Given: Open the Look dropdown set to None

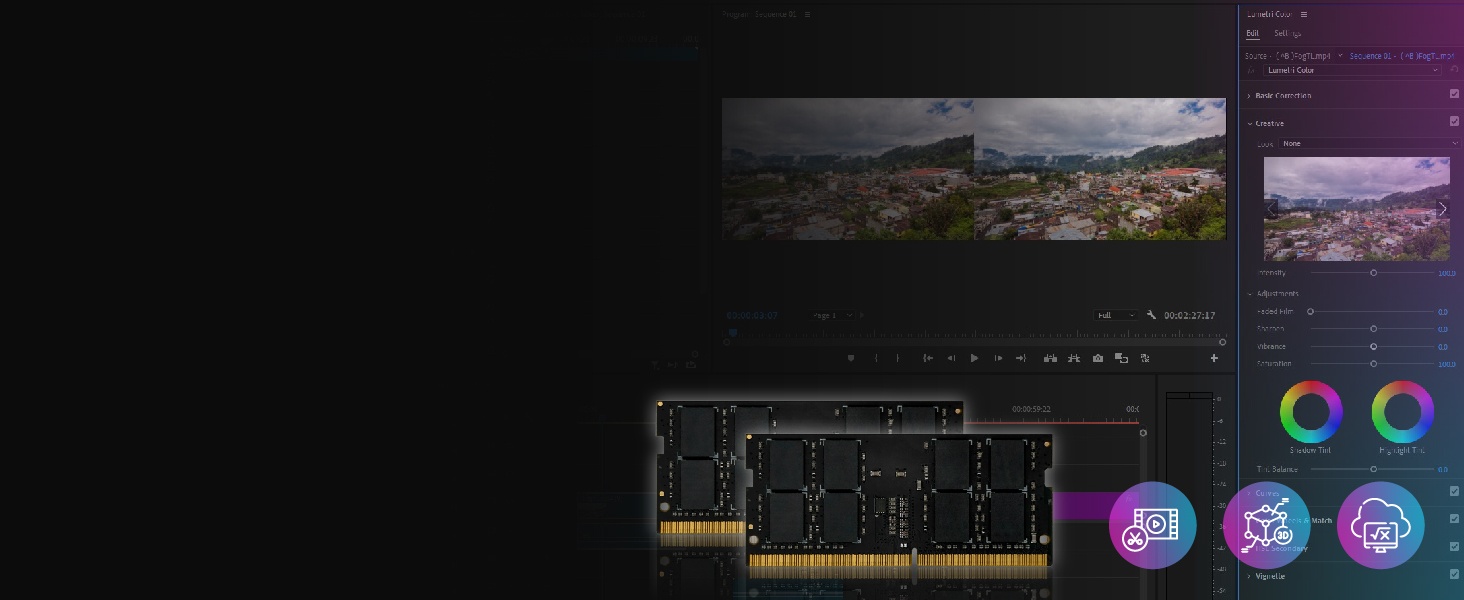Looking at the screenshot, I should [x=1369, y=143].
